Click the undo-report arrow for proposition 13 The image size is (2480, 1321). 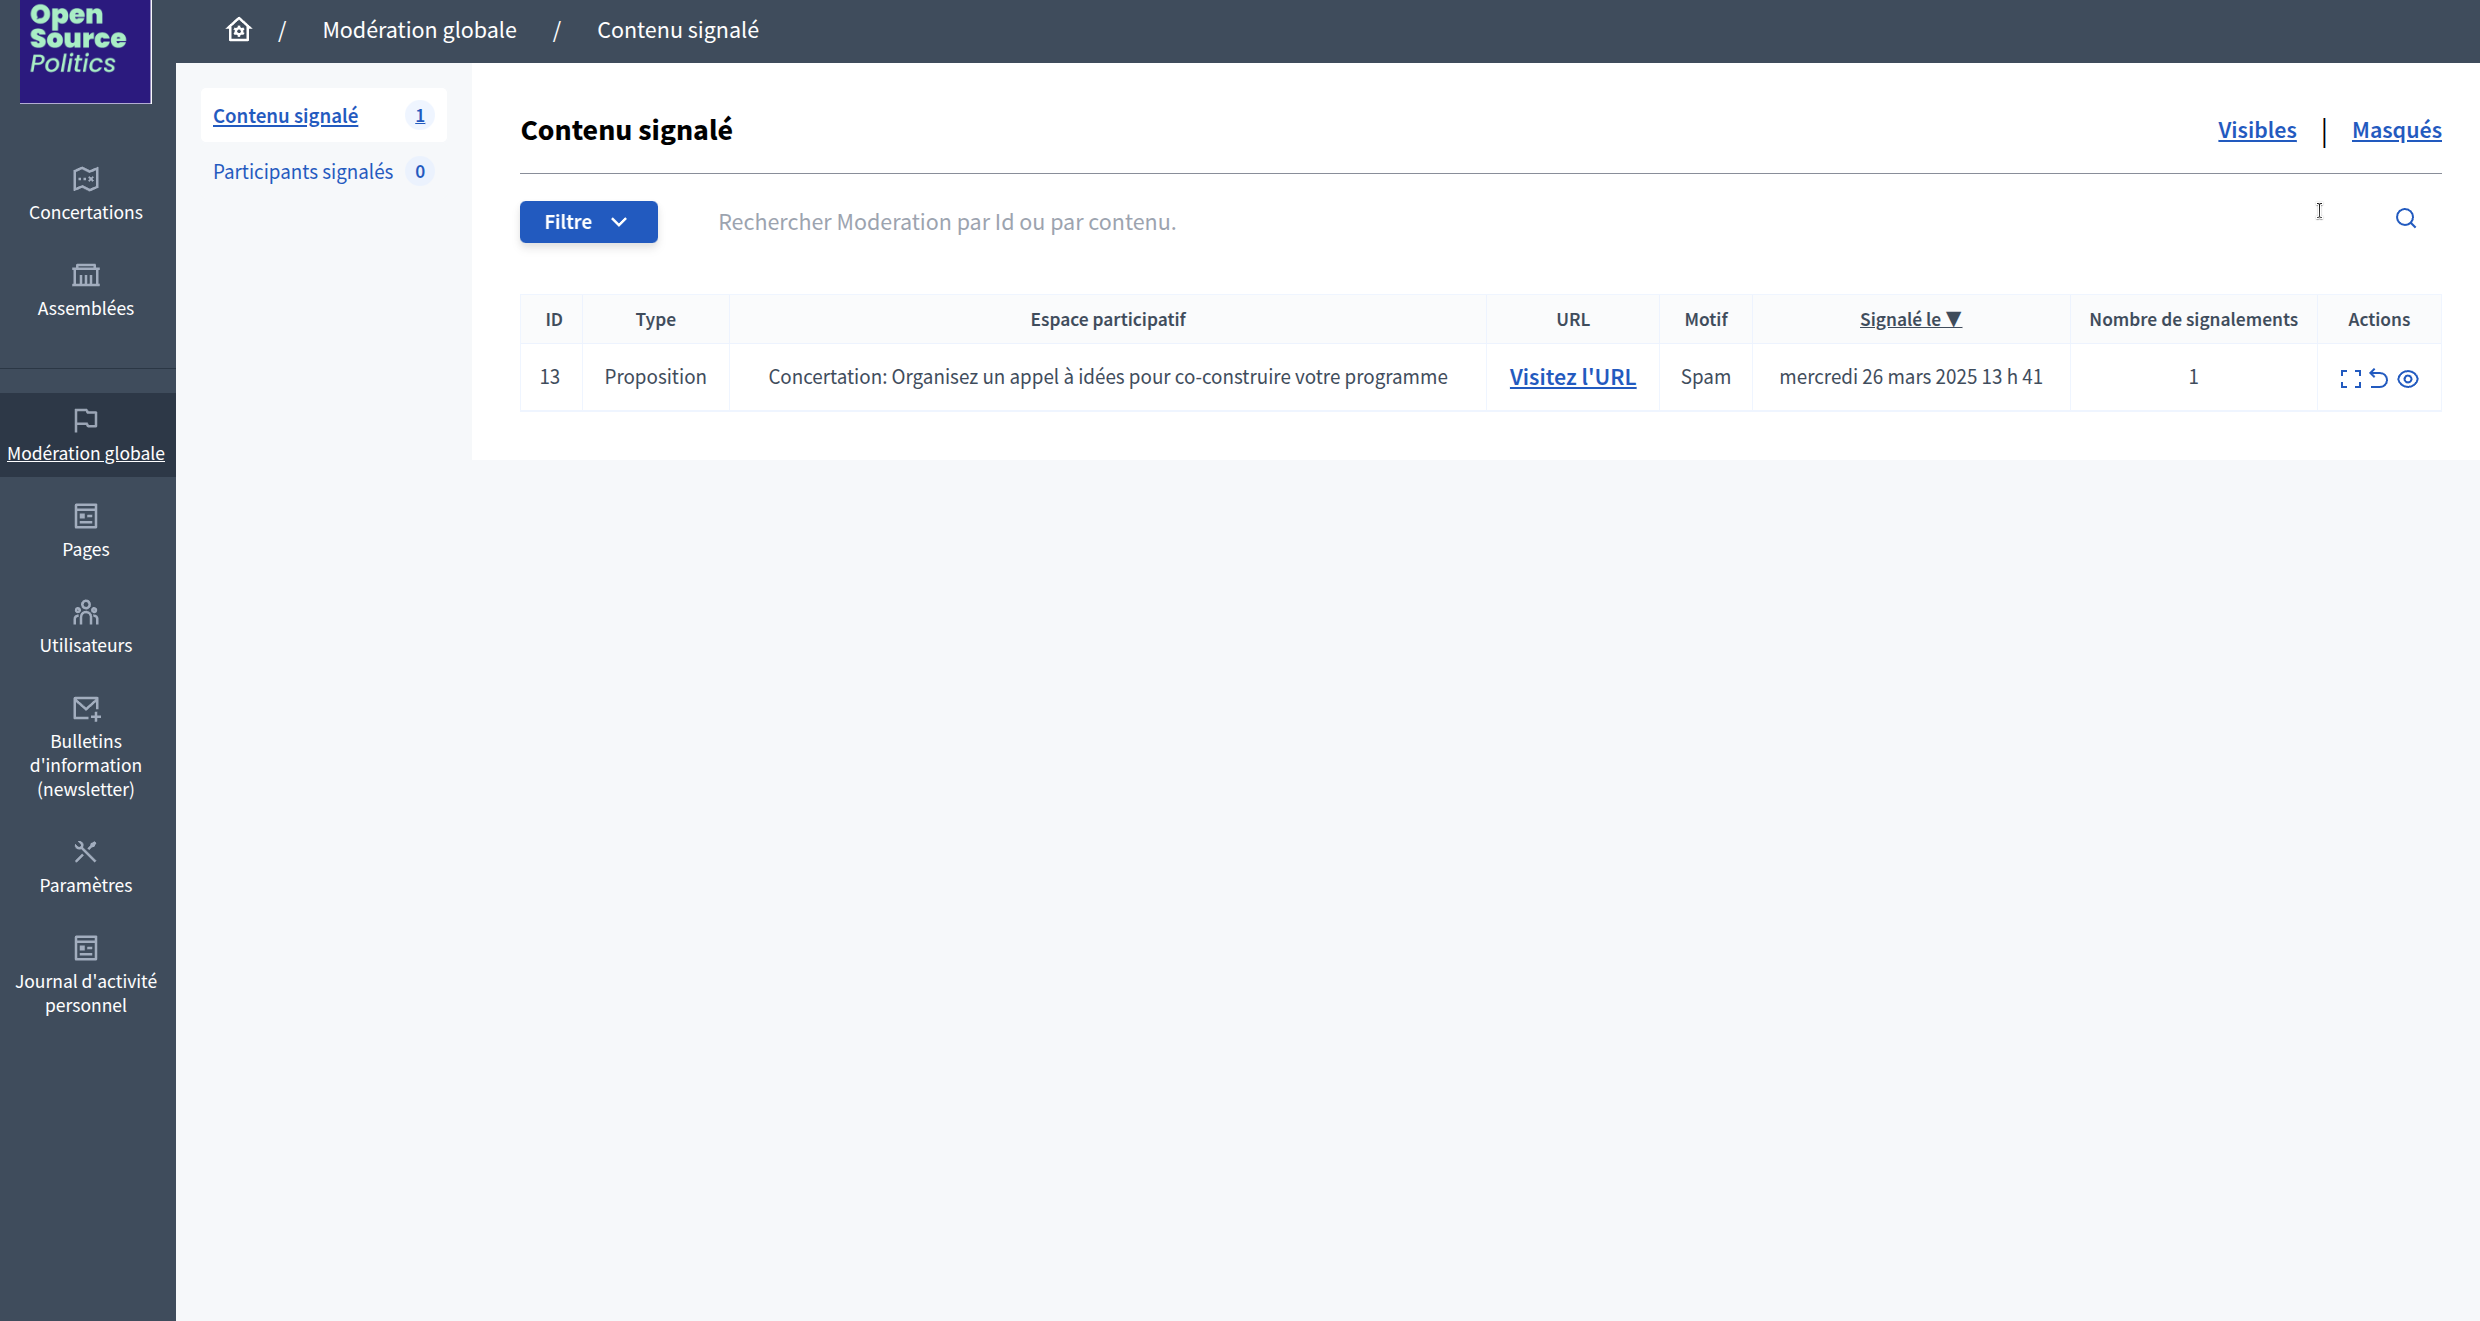(2379, 379)
